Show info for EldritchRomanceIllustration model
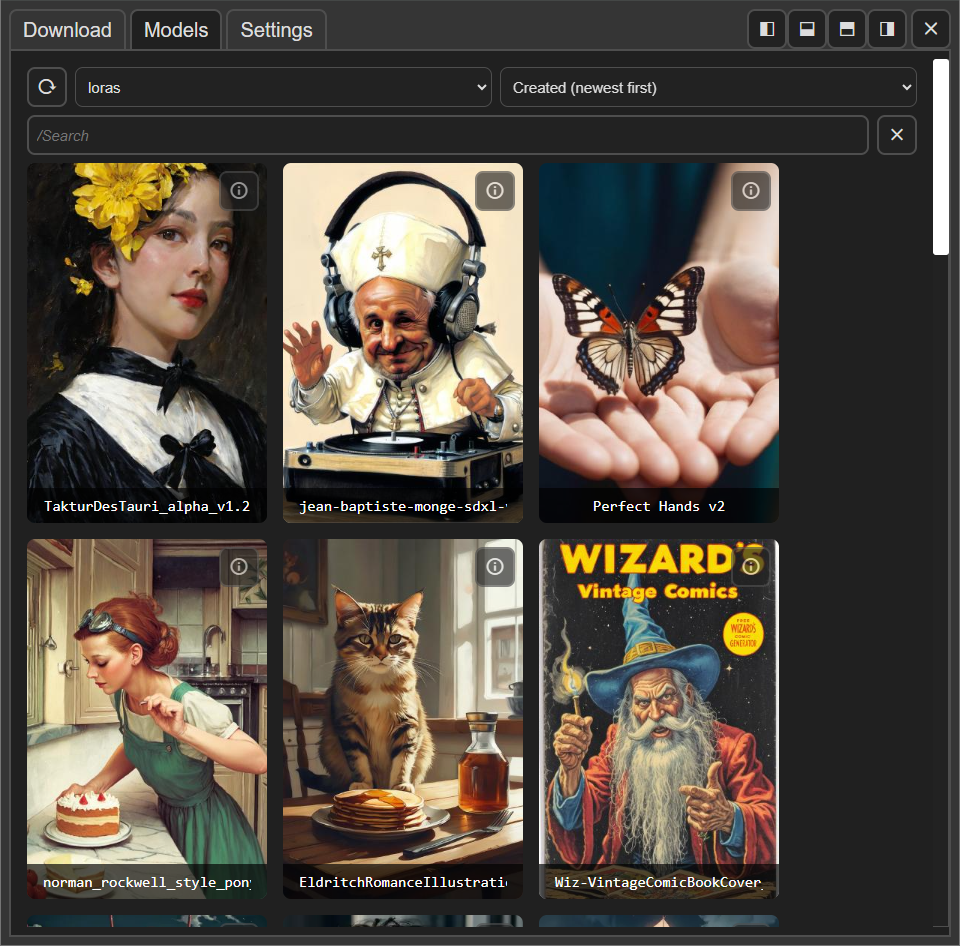The width and height of the screenshot is (960, 946). [495, 566]
